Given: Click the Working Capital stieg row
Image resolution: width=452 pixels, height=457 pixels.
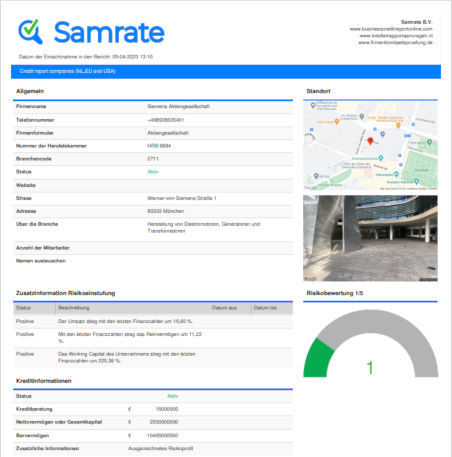Looking at the screenshot, I should 153,357.
